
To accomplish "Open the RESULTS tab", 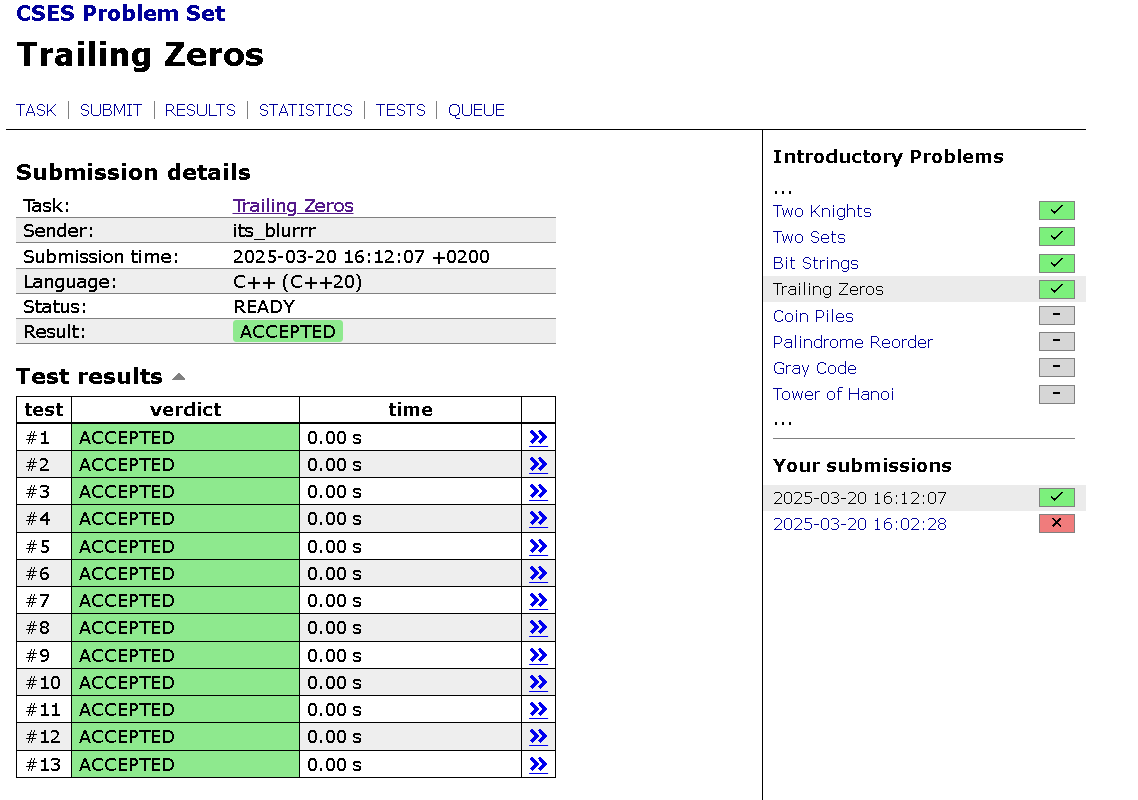I will click(200, 110).
